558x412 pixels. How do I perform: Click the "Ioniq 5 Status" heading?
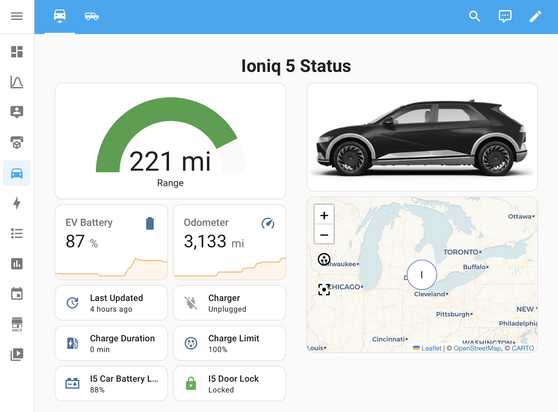(x=296, y=66)
